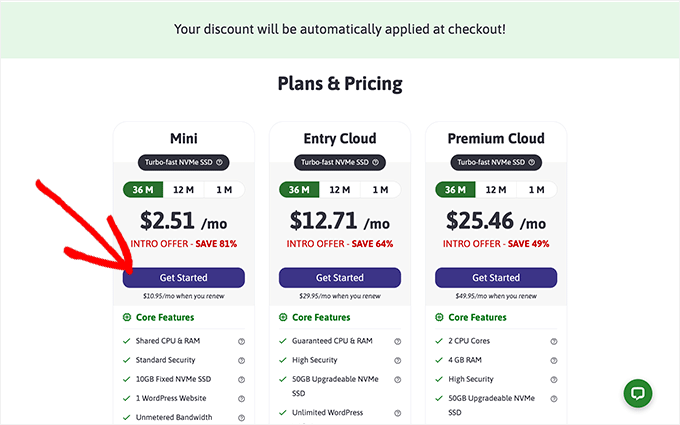Click Get Started for Entry Cloud plan
Image resolution: width=680 pixels, height=425 pixels.
[339, 277]
